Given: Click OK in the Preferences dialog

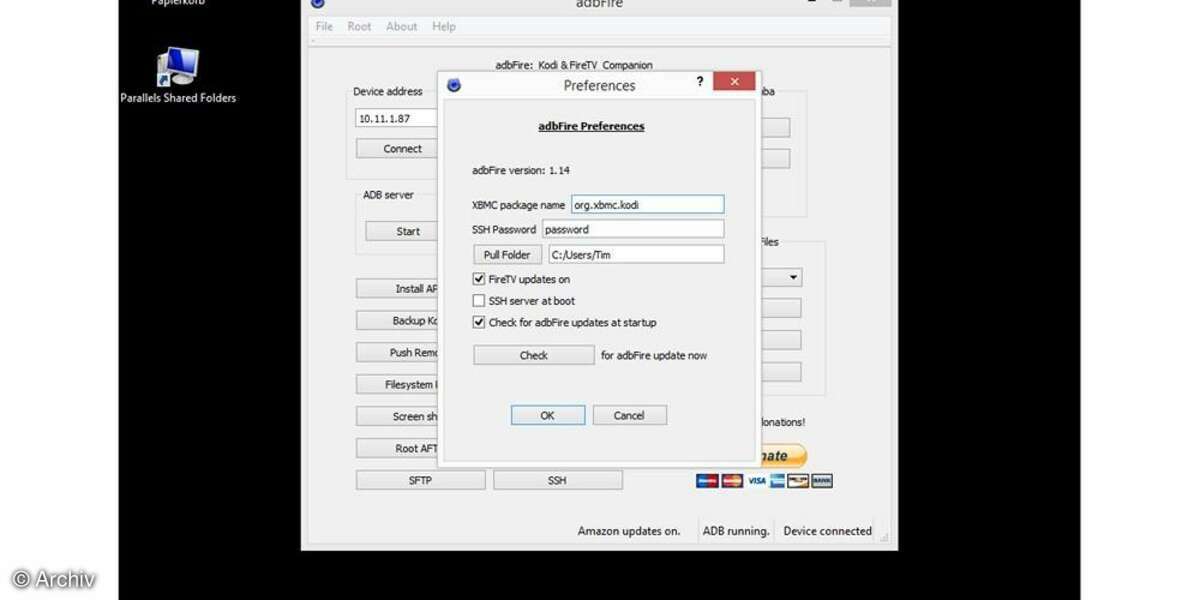Looking at the screenshot, I should [x=547, y=415].
